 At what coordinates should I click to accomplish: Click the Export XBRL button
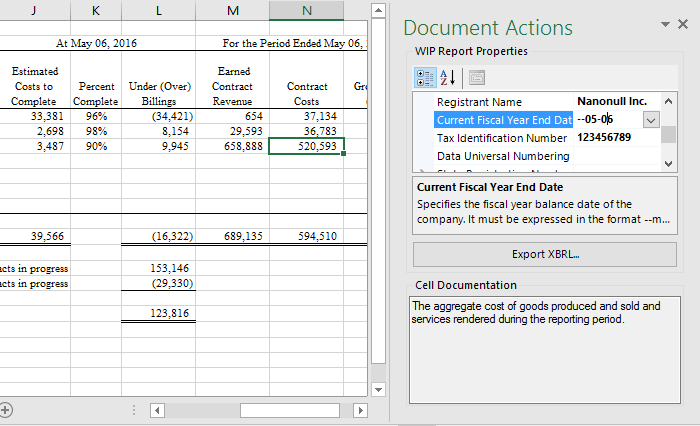pyautogui.click(x=545, y=254)
